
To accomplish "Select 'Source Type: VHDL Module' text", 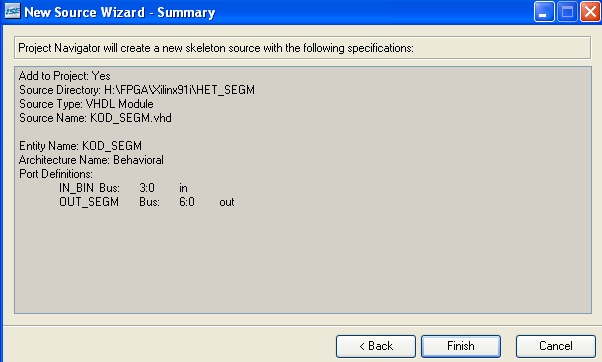I will point(86,104).
